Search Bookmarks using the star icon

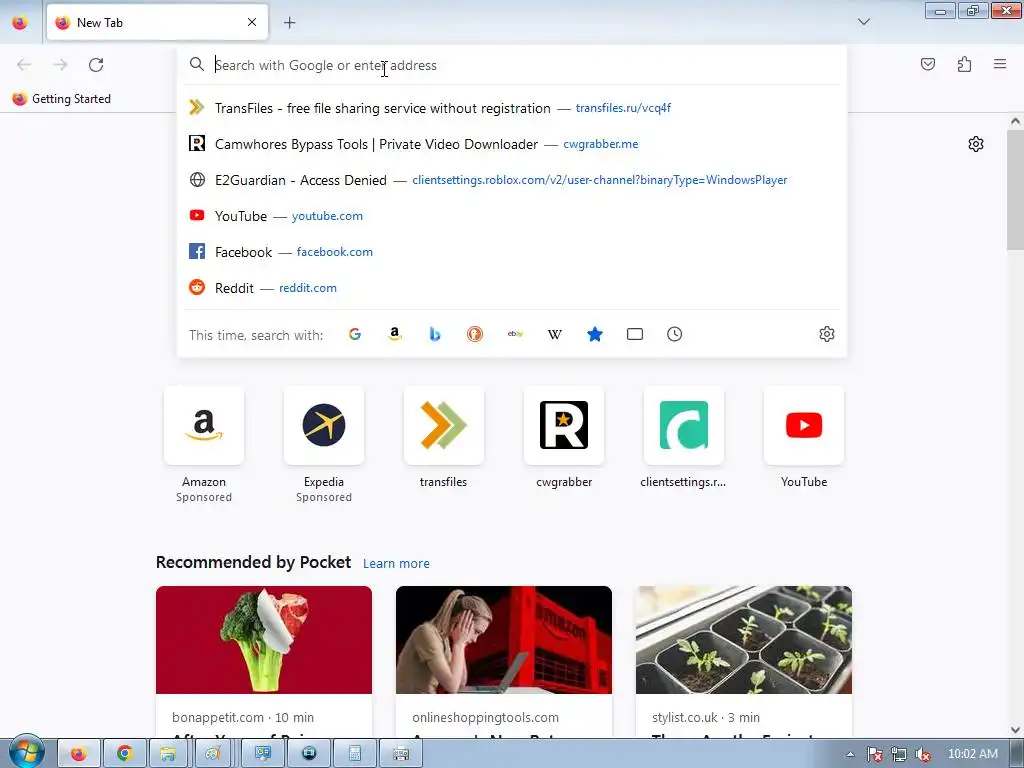pos(595,334)
